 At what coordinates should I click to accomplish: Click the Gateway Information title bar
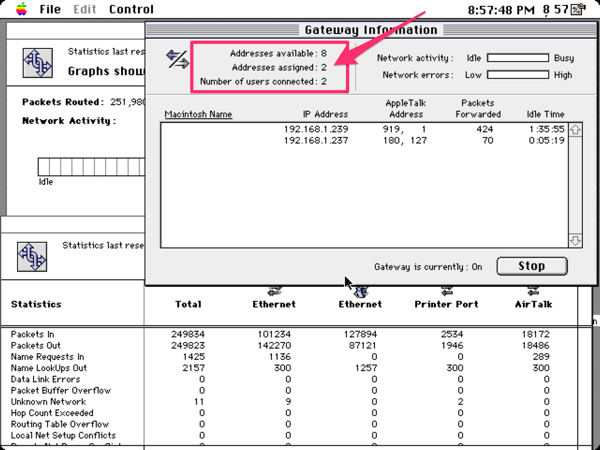371,29
